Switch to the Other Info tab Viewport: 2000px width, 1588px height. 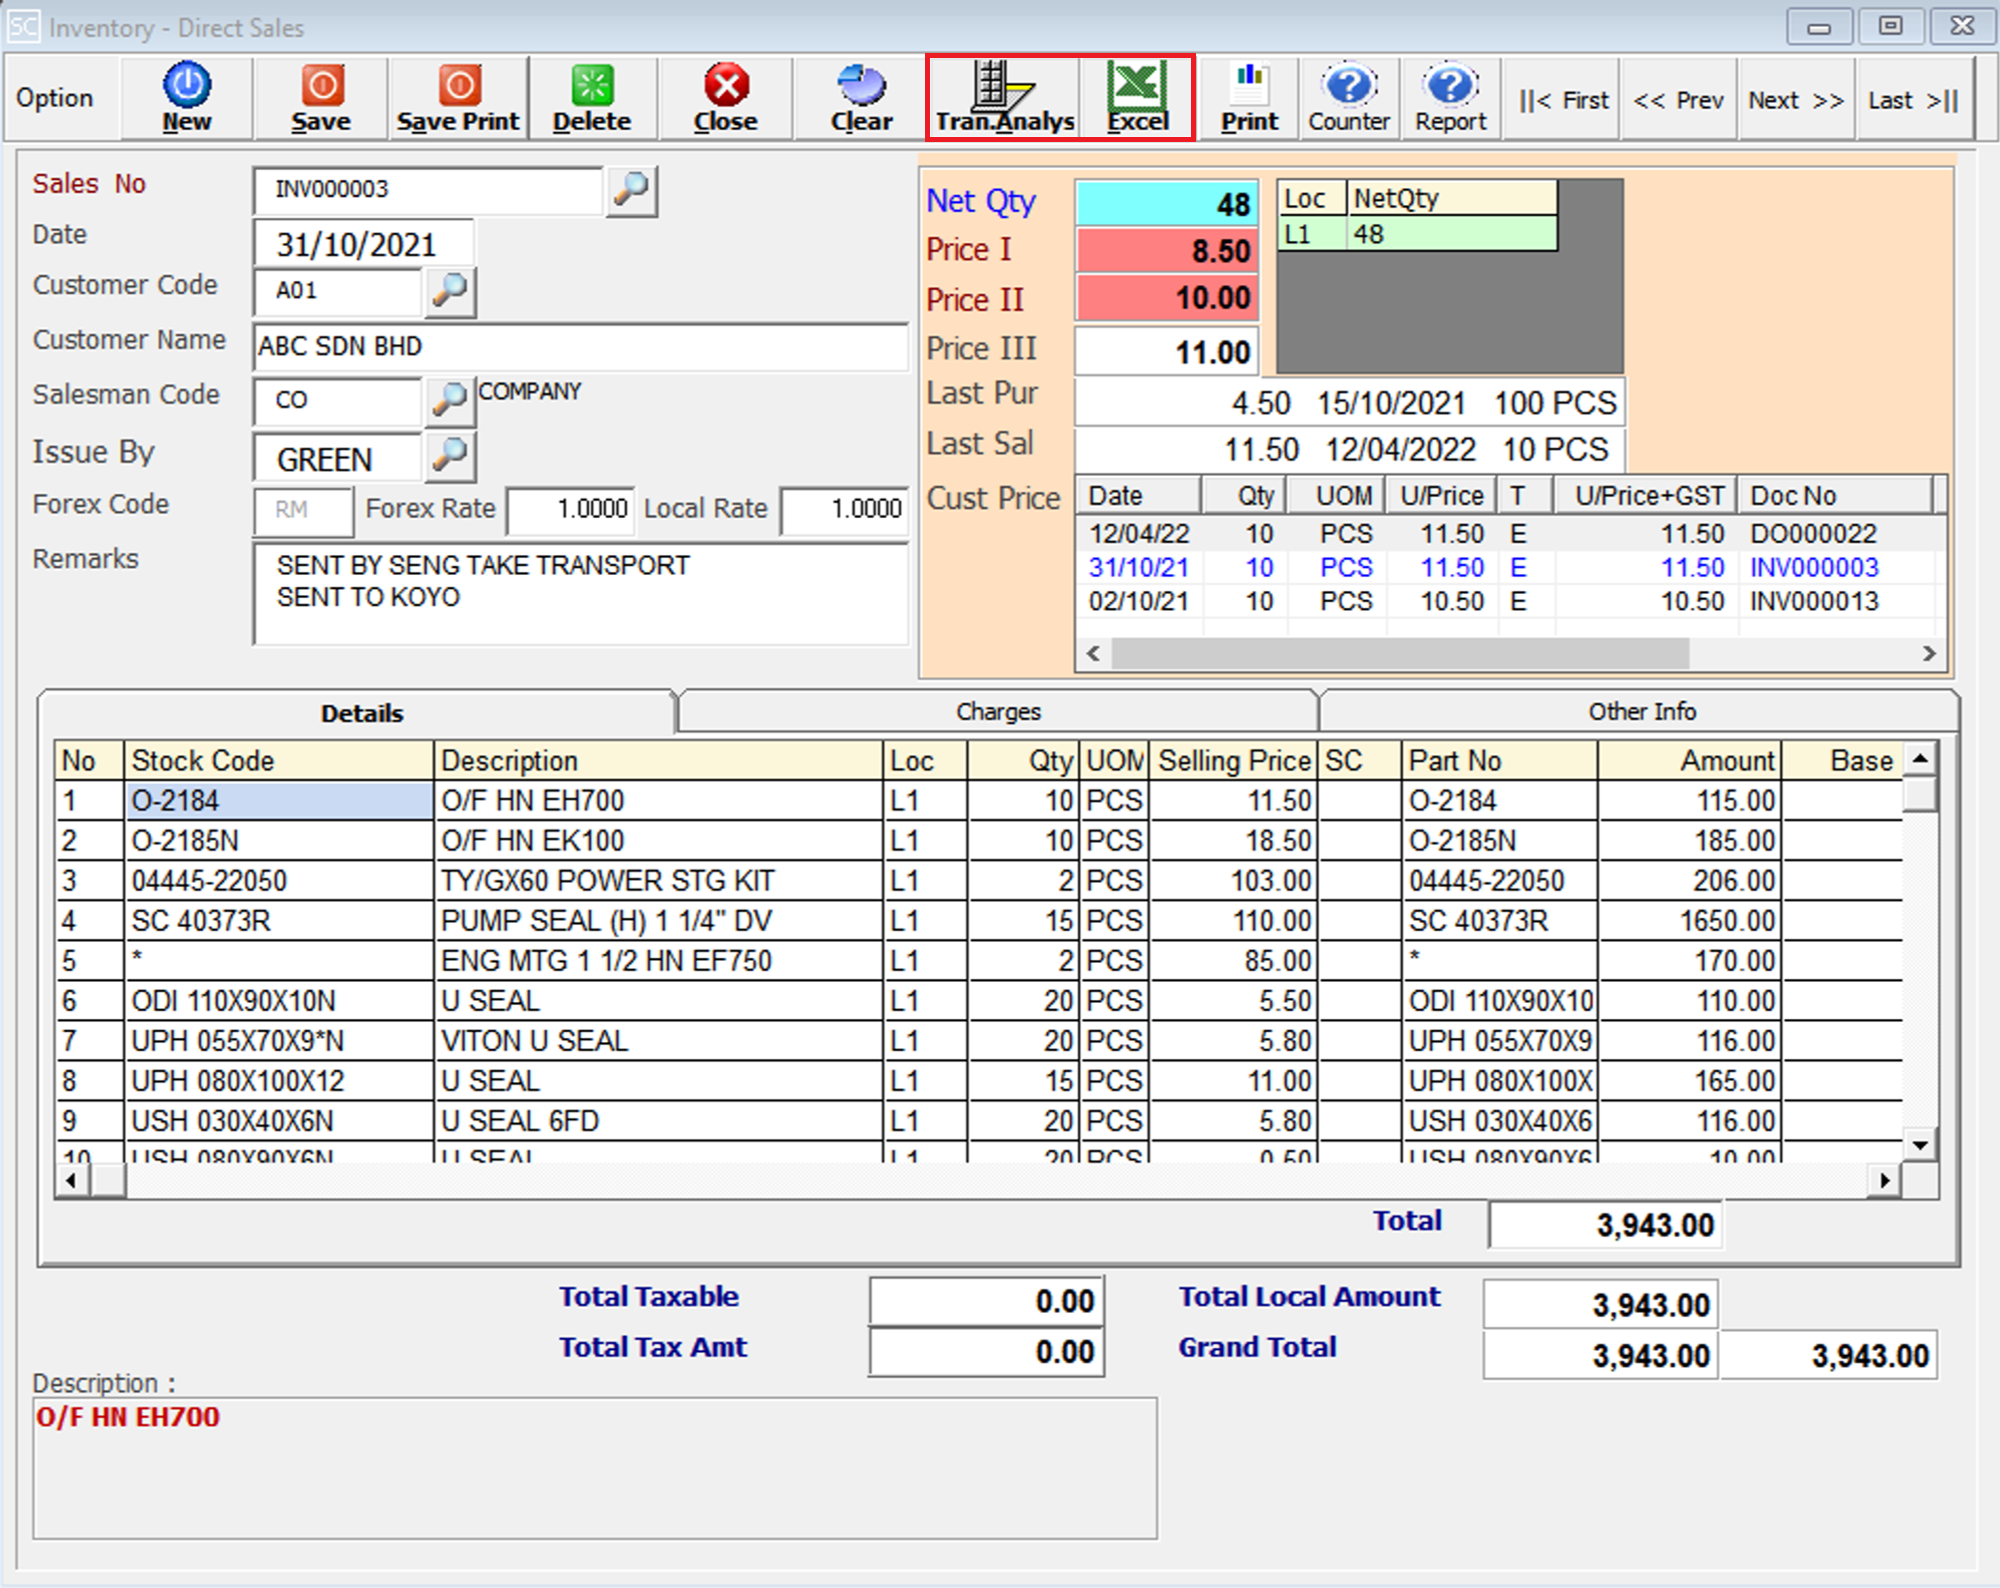click(1641, 712)
